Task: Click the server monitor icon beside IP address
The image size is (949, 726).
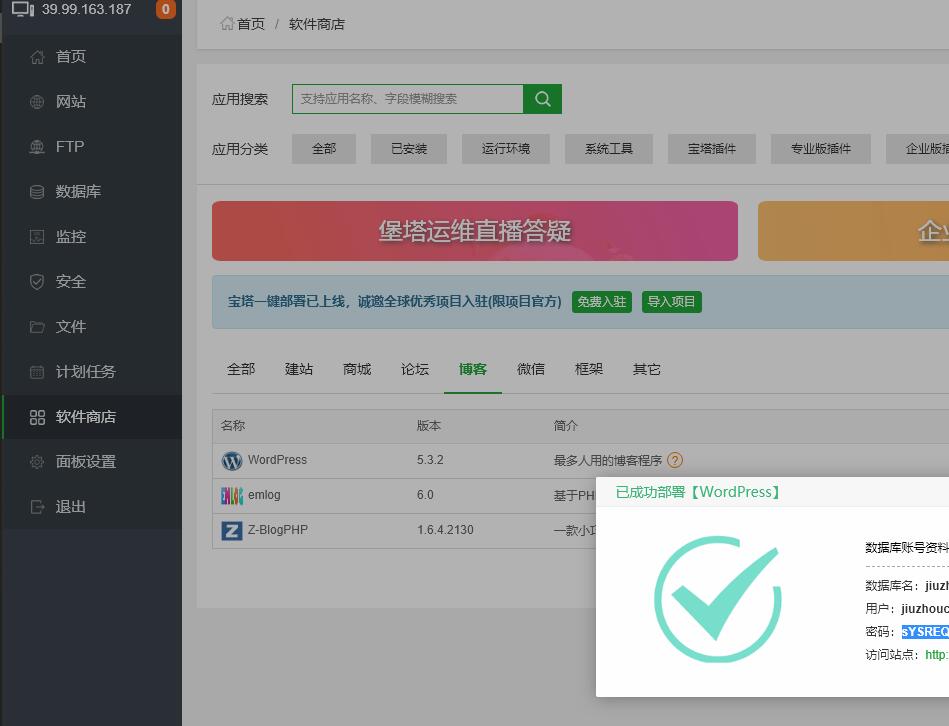Action: (23, 9)
